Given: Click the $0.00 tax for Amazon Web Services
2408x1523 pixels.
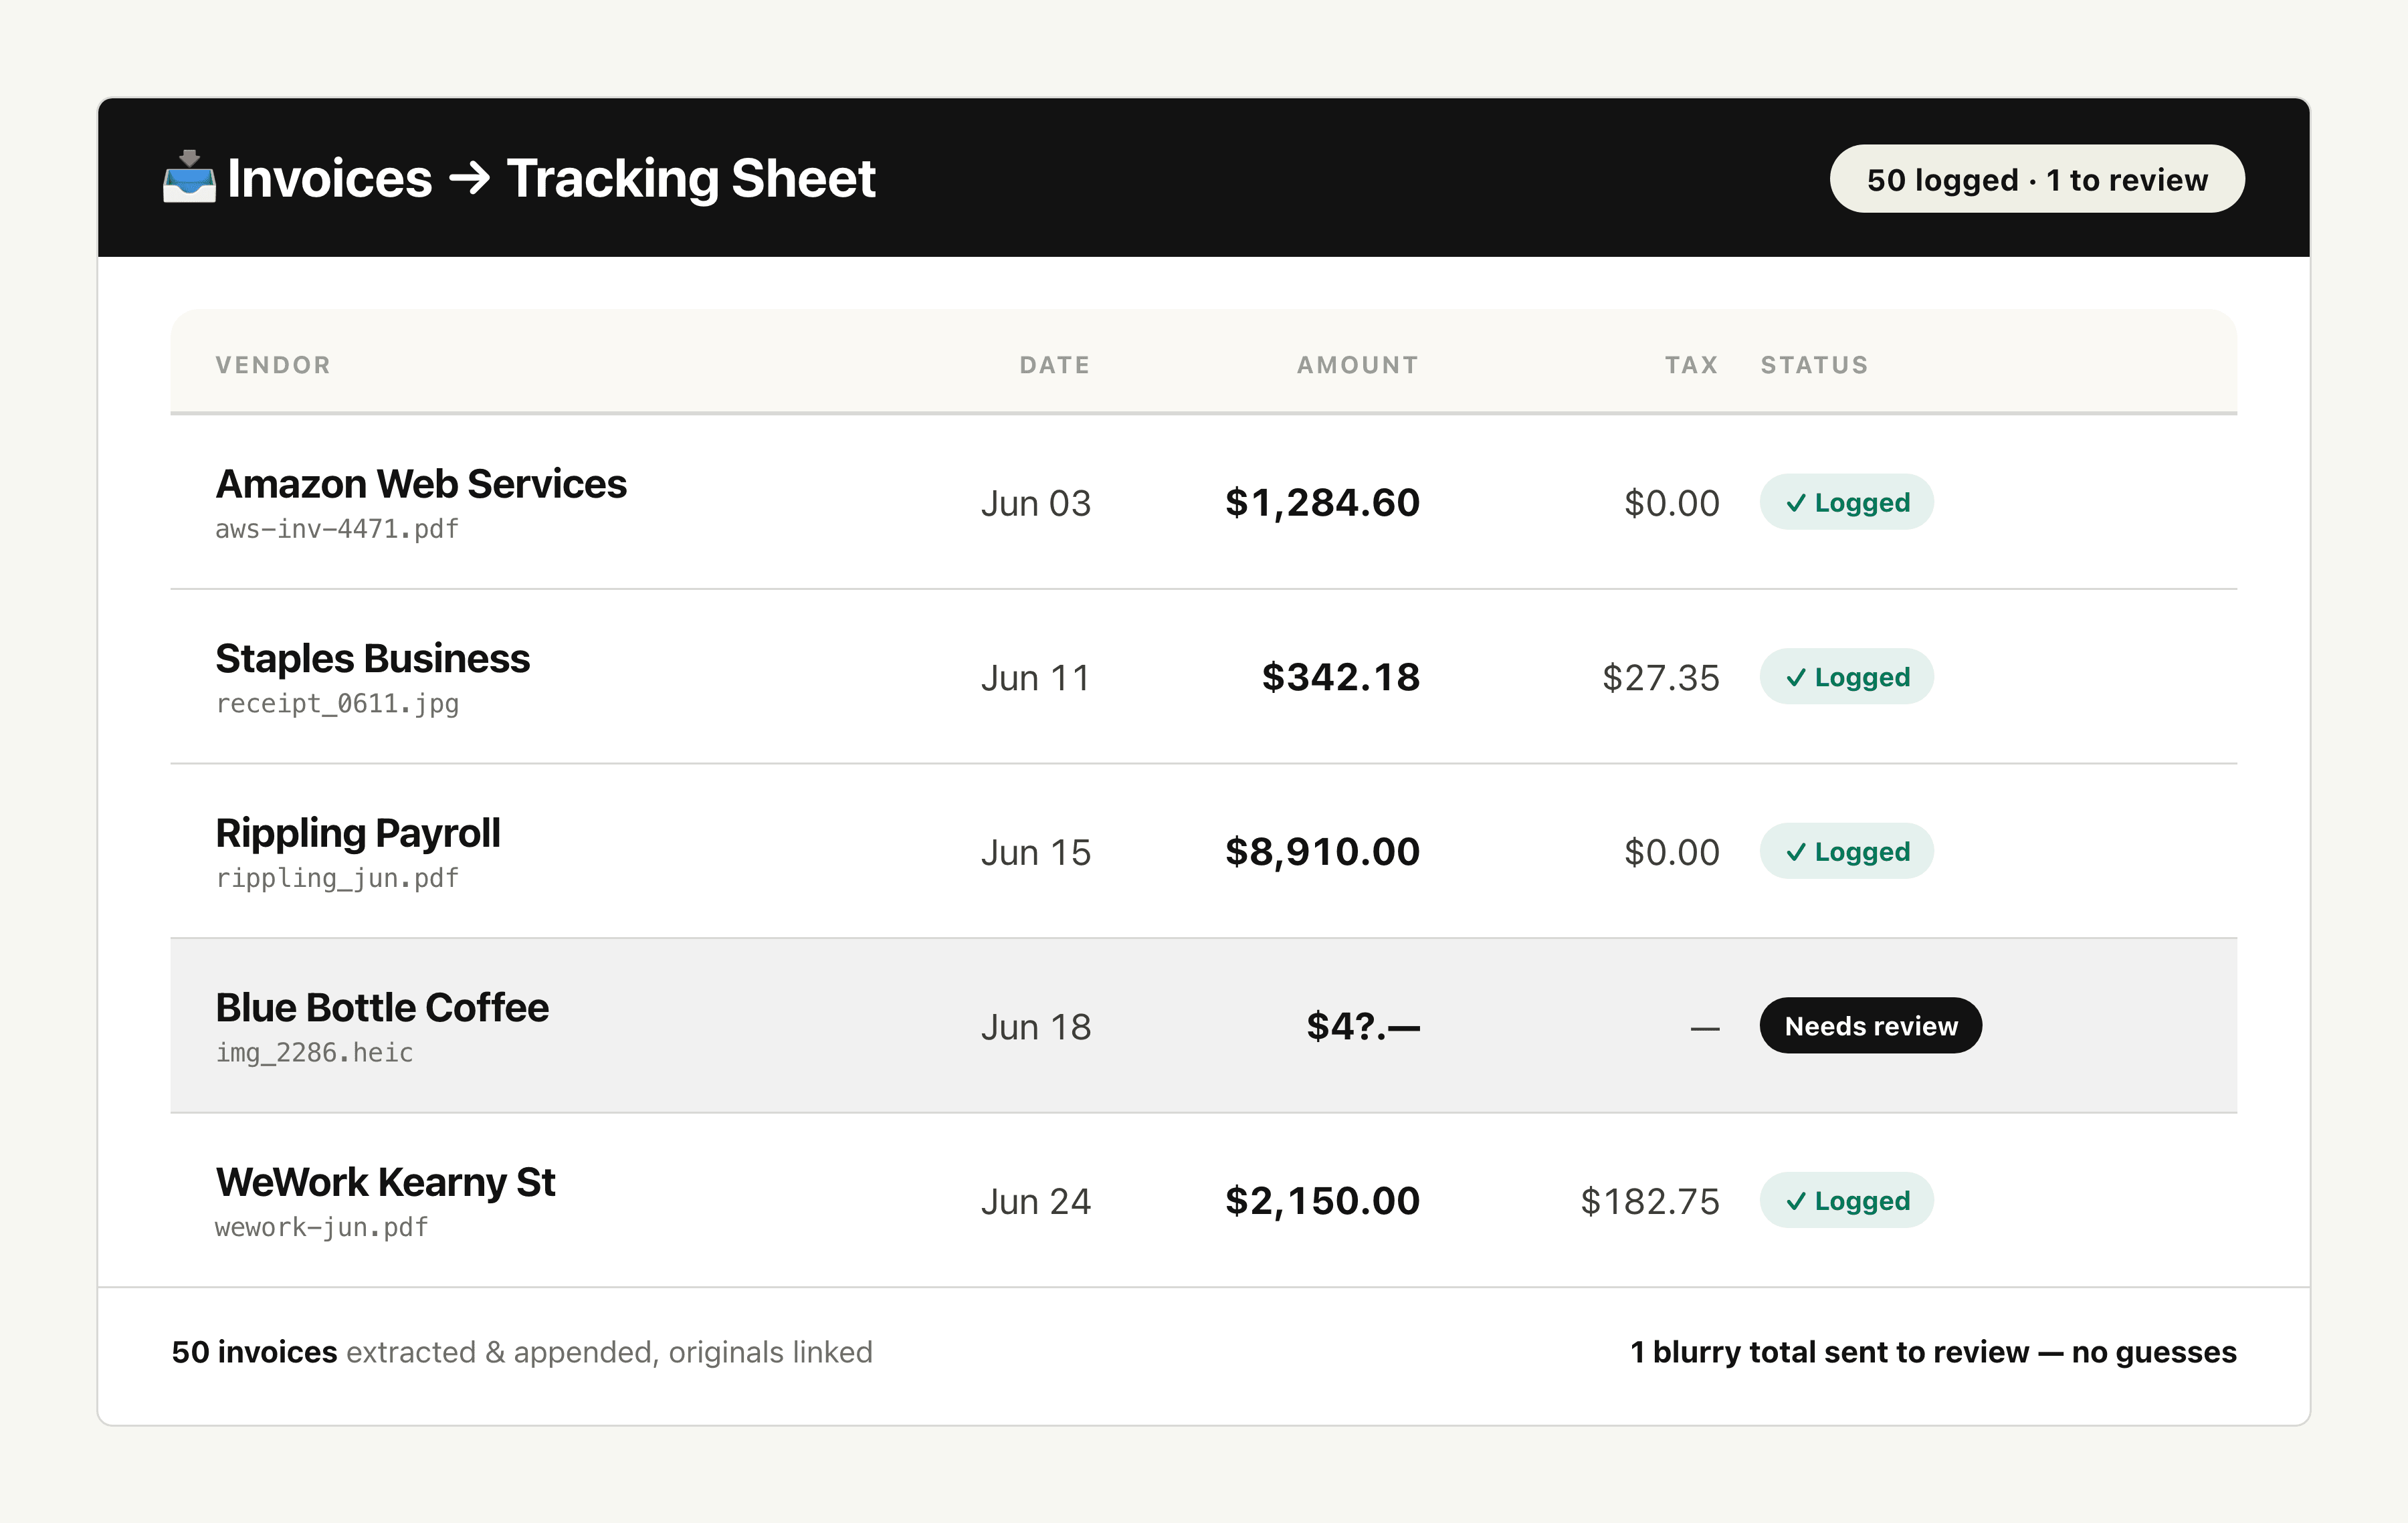Looking at the screenshot, I should pyautogui.click(x=1672, y=503).
